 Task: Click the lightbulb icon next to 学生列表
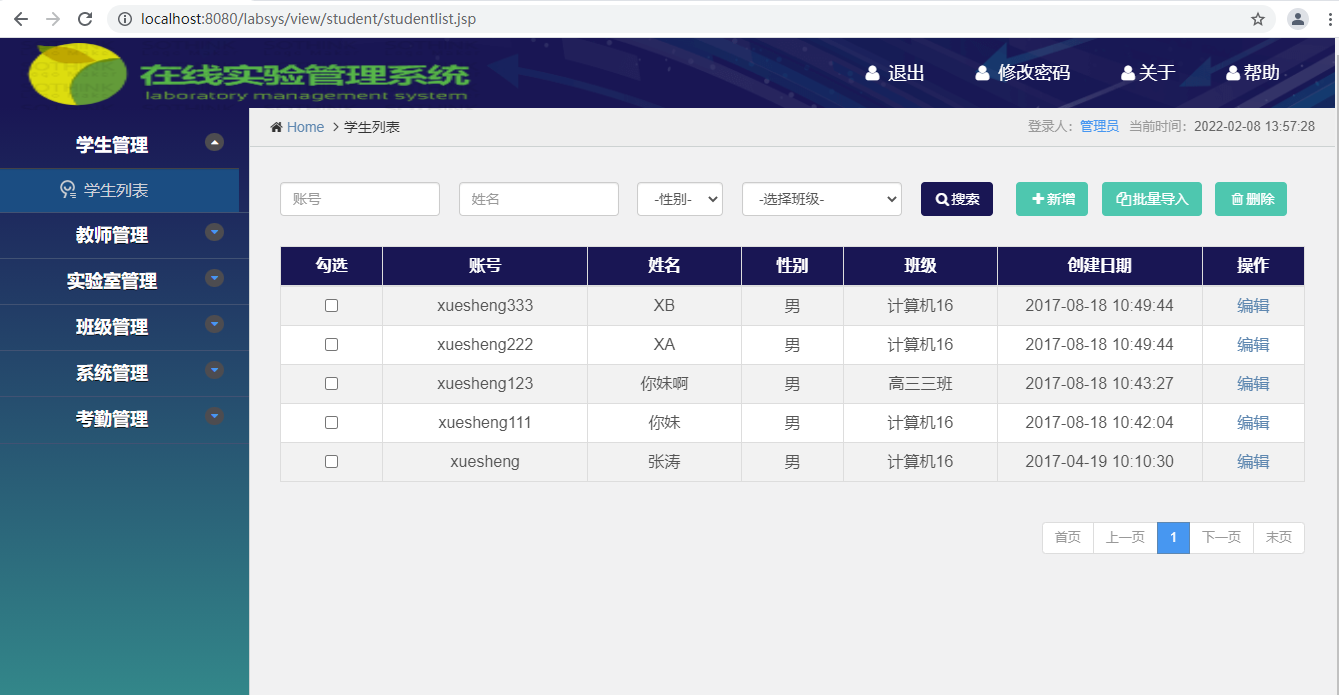(68, 189)
